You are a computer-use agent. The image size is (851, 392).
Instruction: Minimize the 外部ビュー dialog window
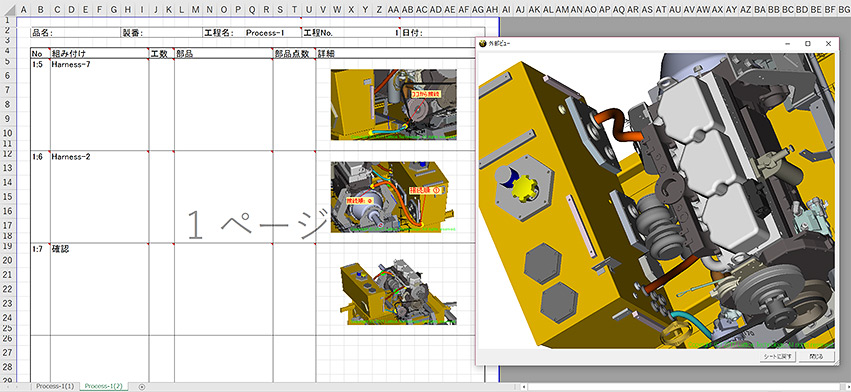788,43
